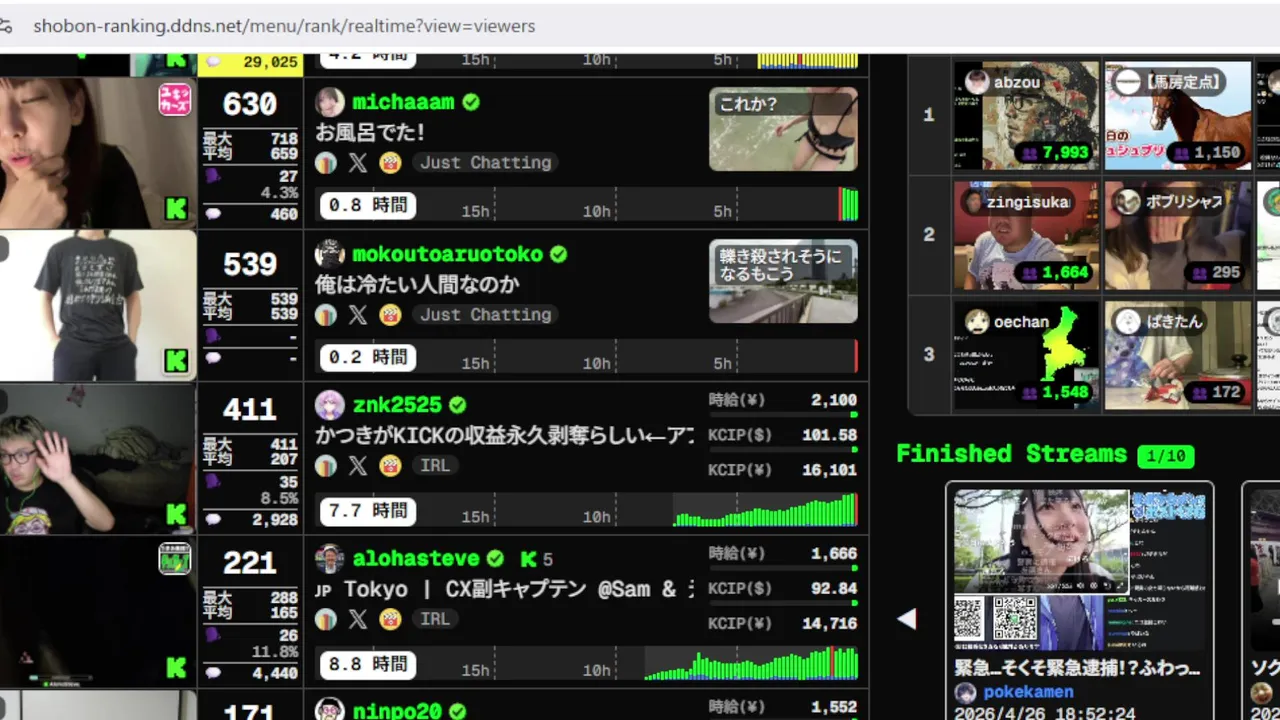
Task: Open alohasteve's clips clapperboard icon
Action: (x=390, y=619)
